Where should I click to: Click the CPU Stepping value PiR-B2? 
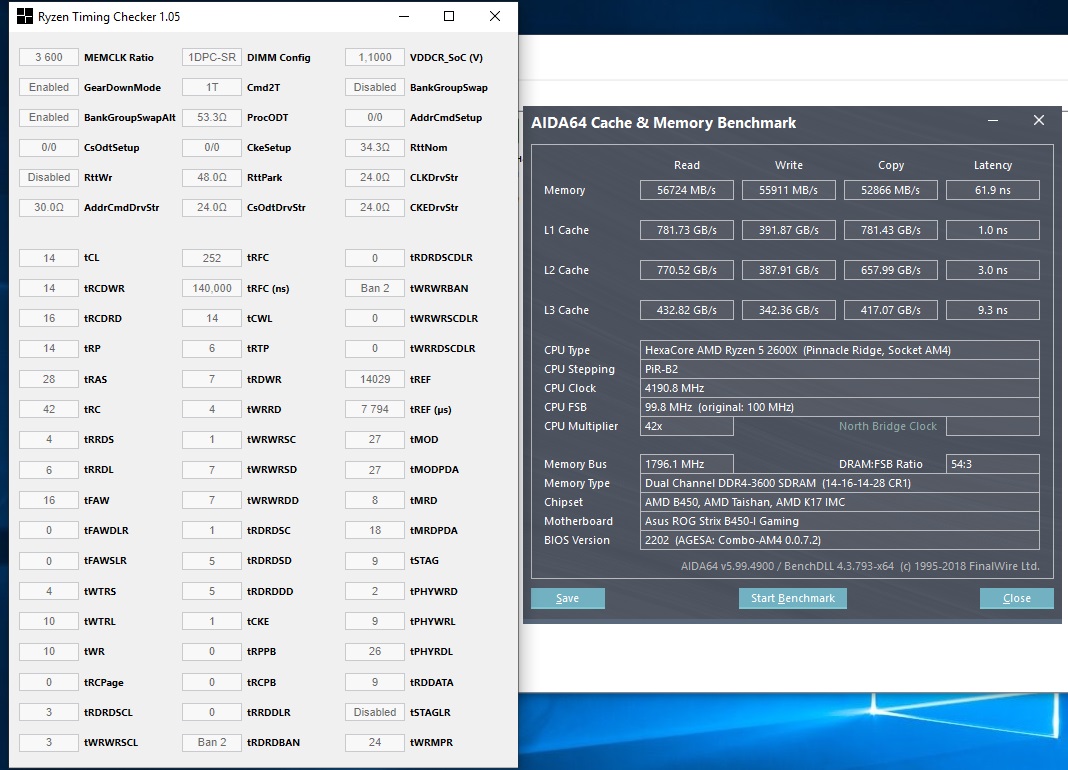click(840, 369)
